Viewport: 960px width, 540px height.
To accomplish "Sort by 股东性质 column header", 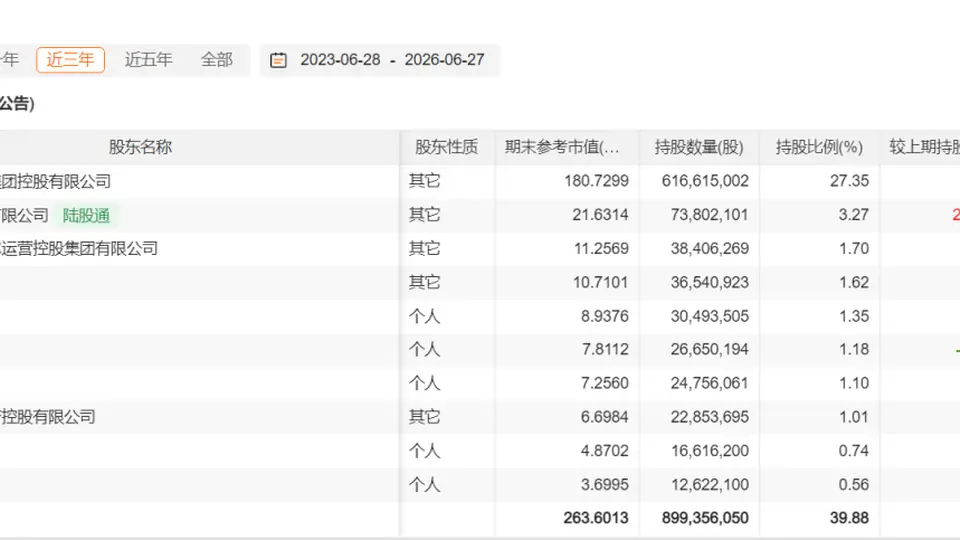I will pos(446,147).
